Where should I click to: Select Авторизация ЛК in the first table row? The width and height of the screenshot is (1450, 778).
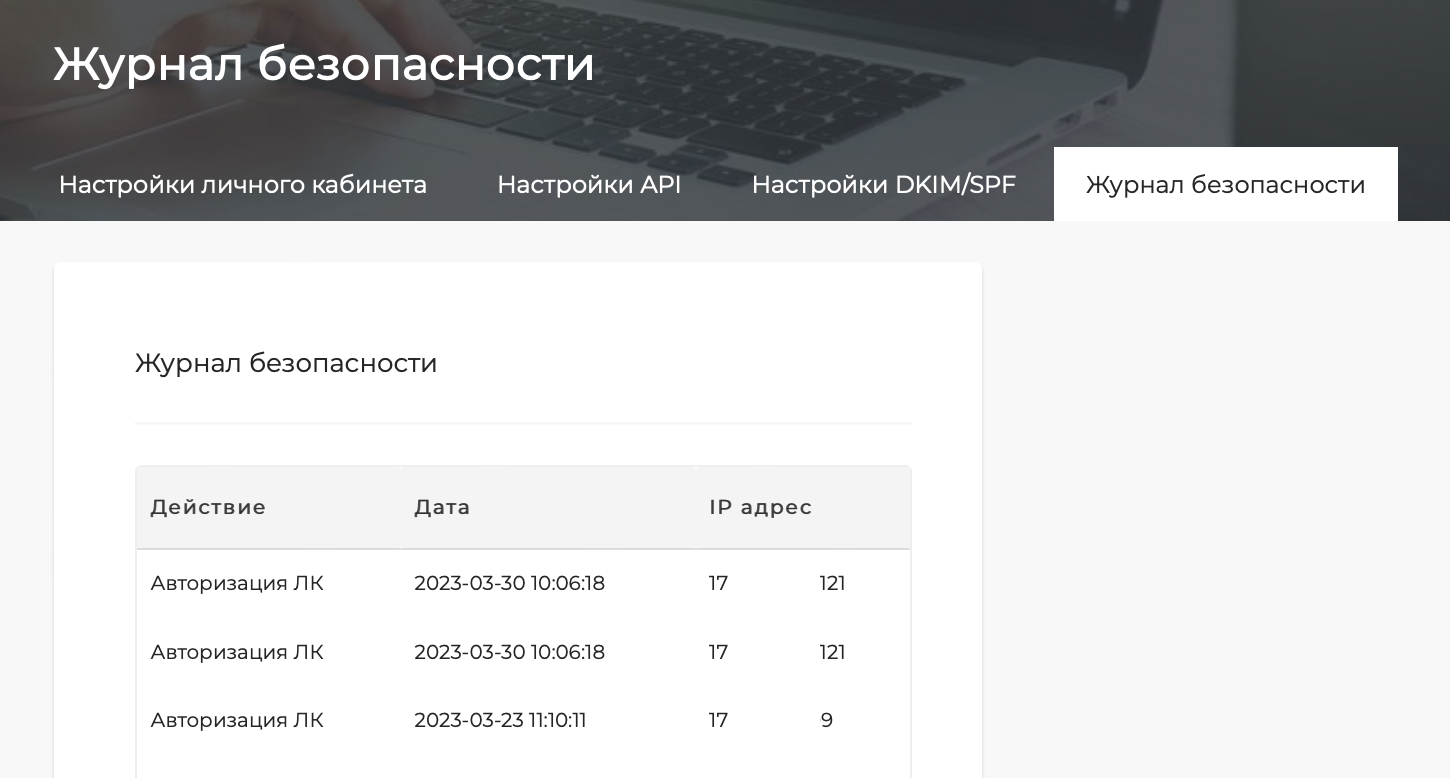[x=237, y=583]
